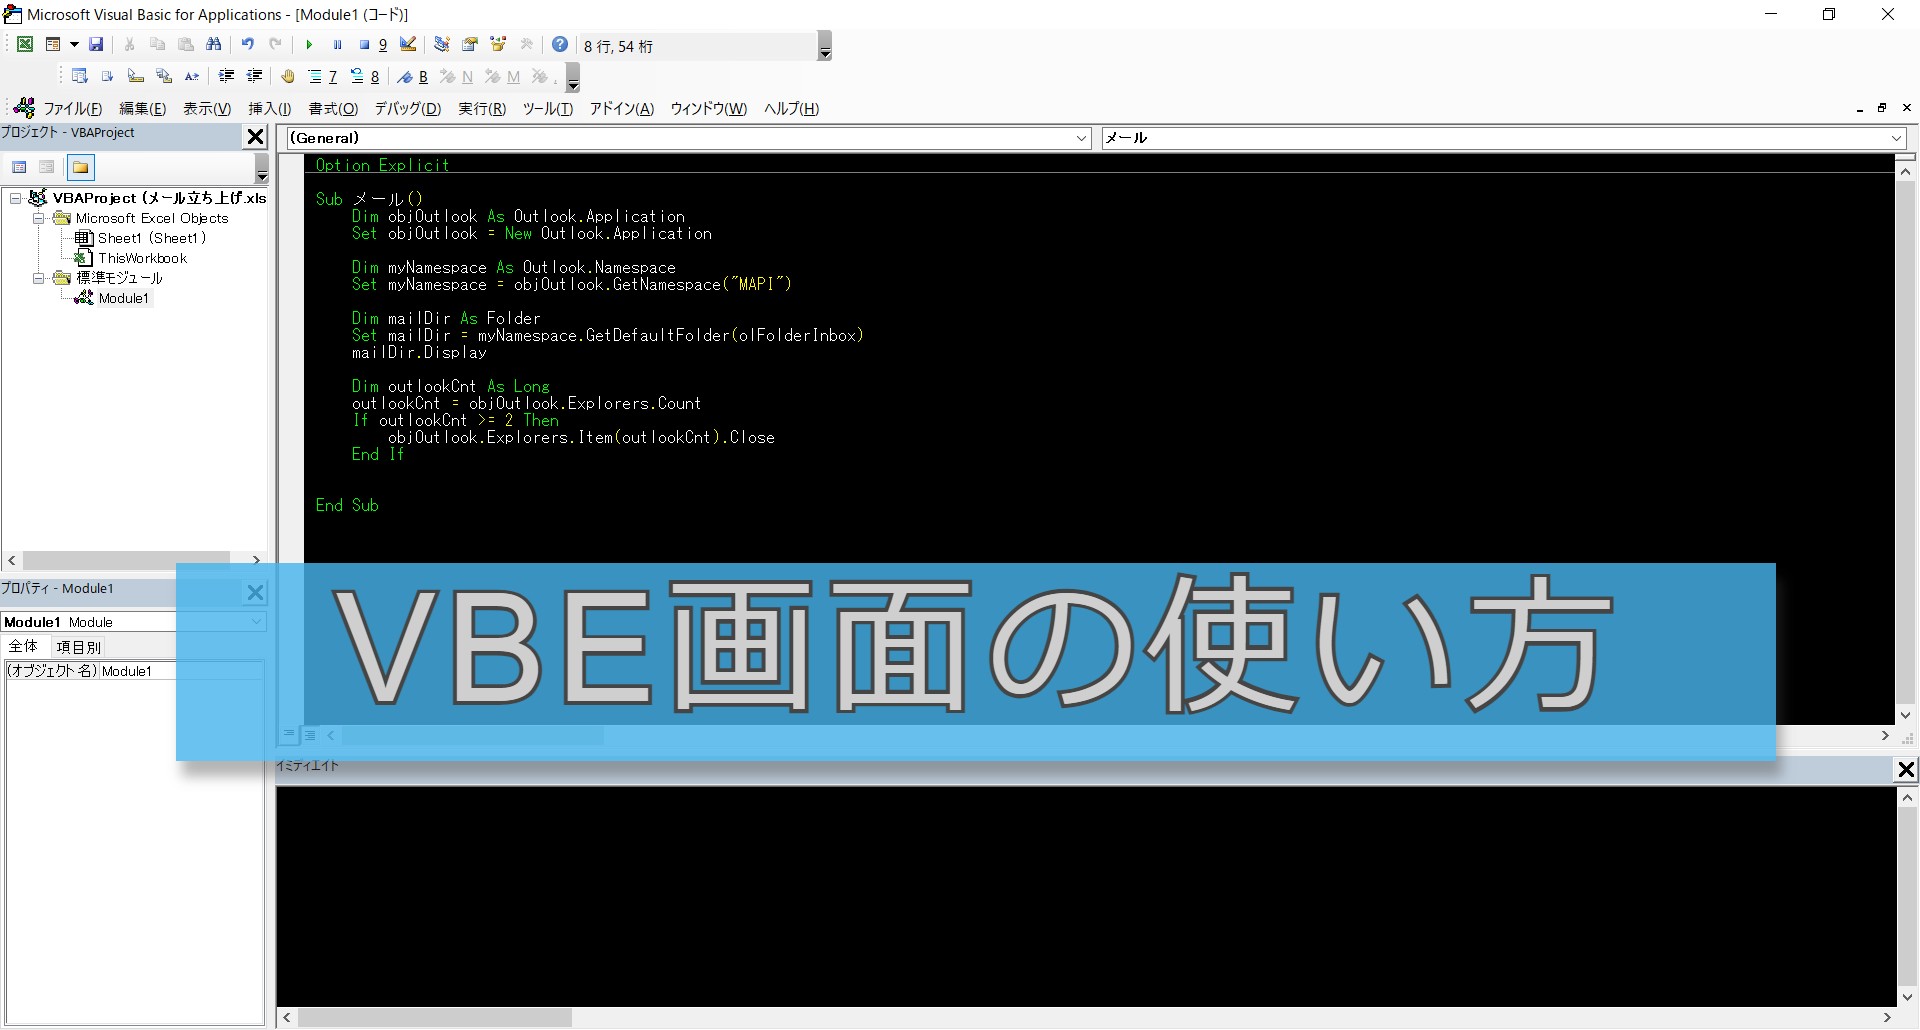
Task: Open the 編集(E) menu
Action: (142, 109)
